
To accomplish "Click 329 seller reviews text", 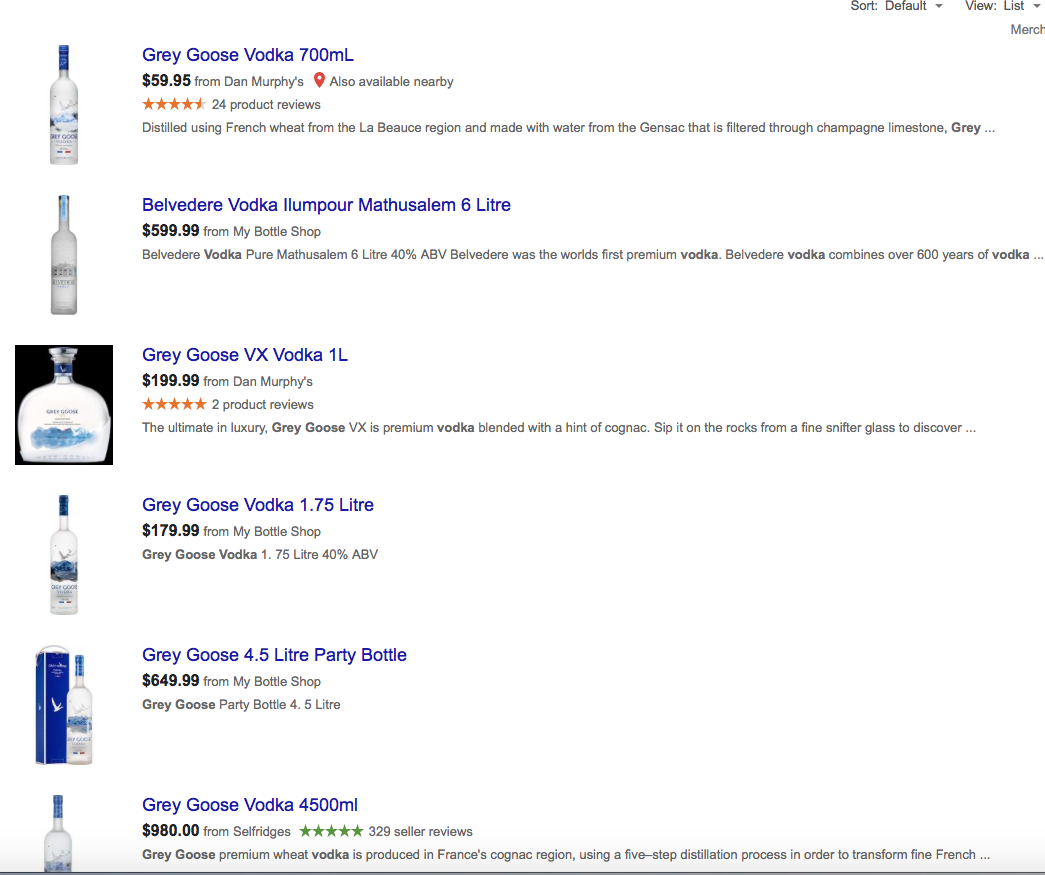I will pos(421,832).
